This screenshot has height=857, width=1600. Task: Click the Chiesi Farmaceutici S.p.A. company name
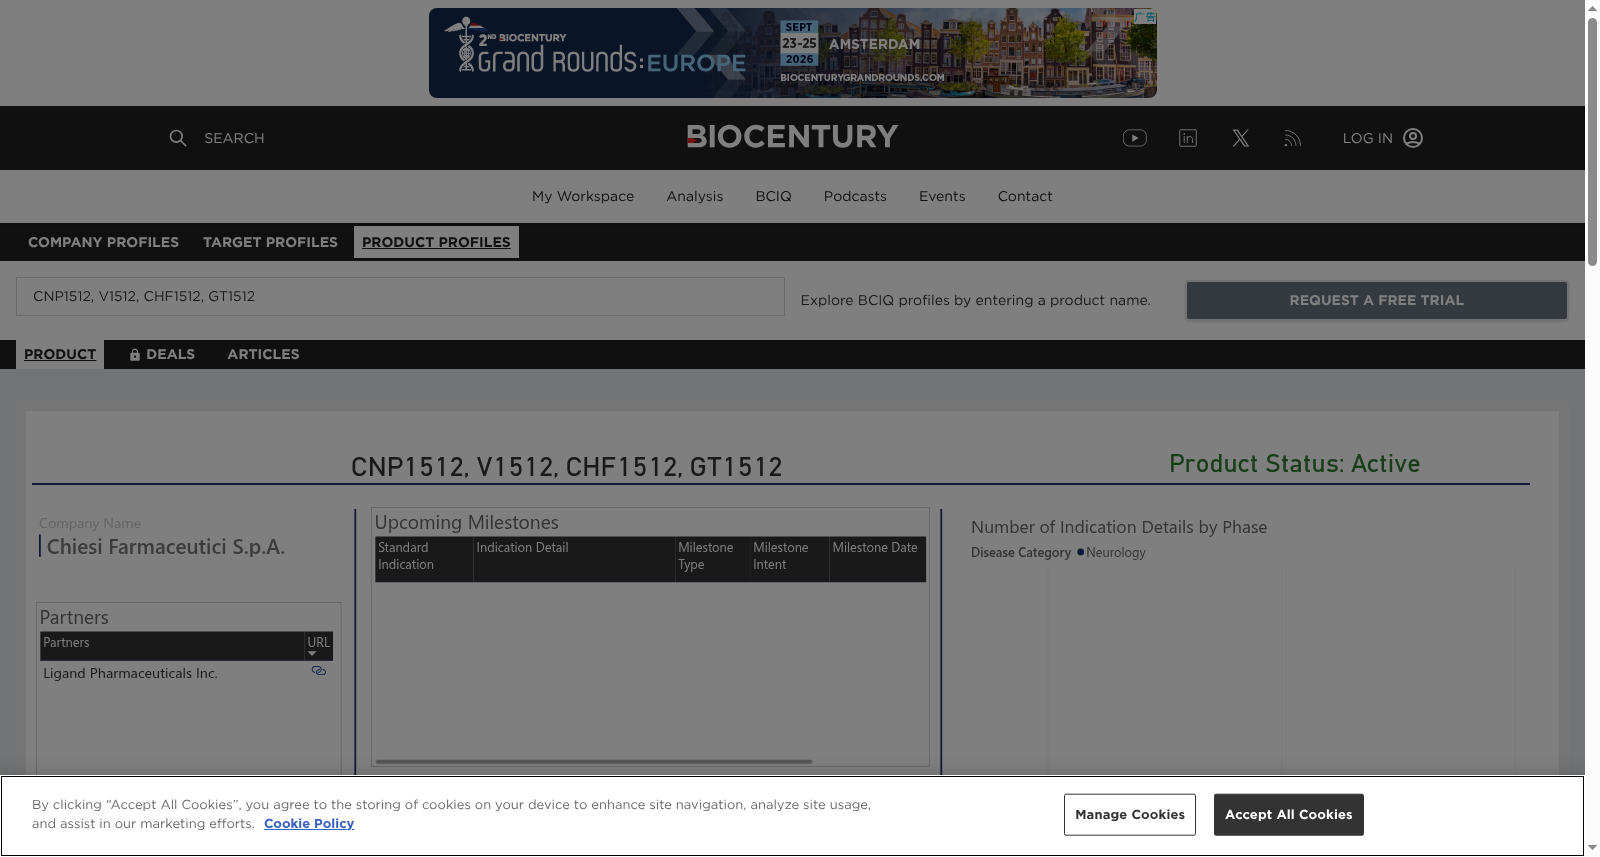point(166,547)
